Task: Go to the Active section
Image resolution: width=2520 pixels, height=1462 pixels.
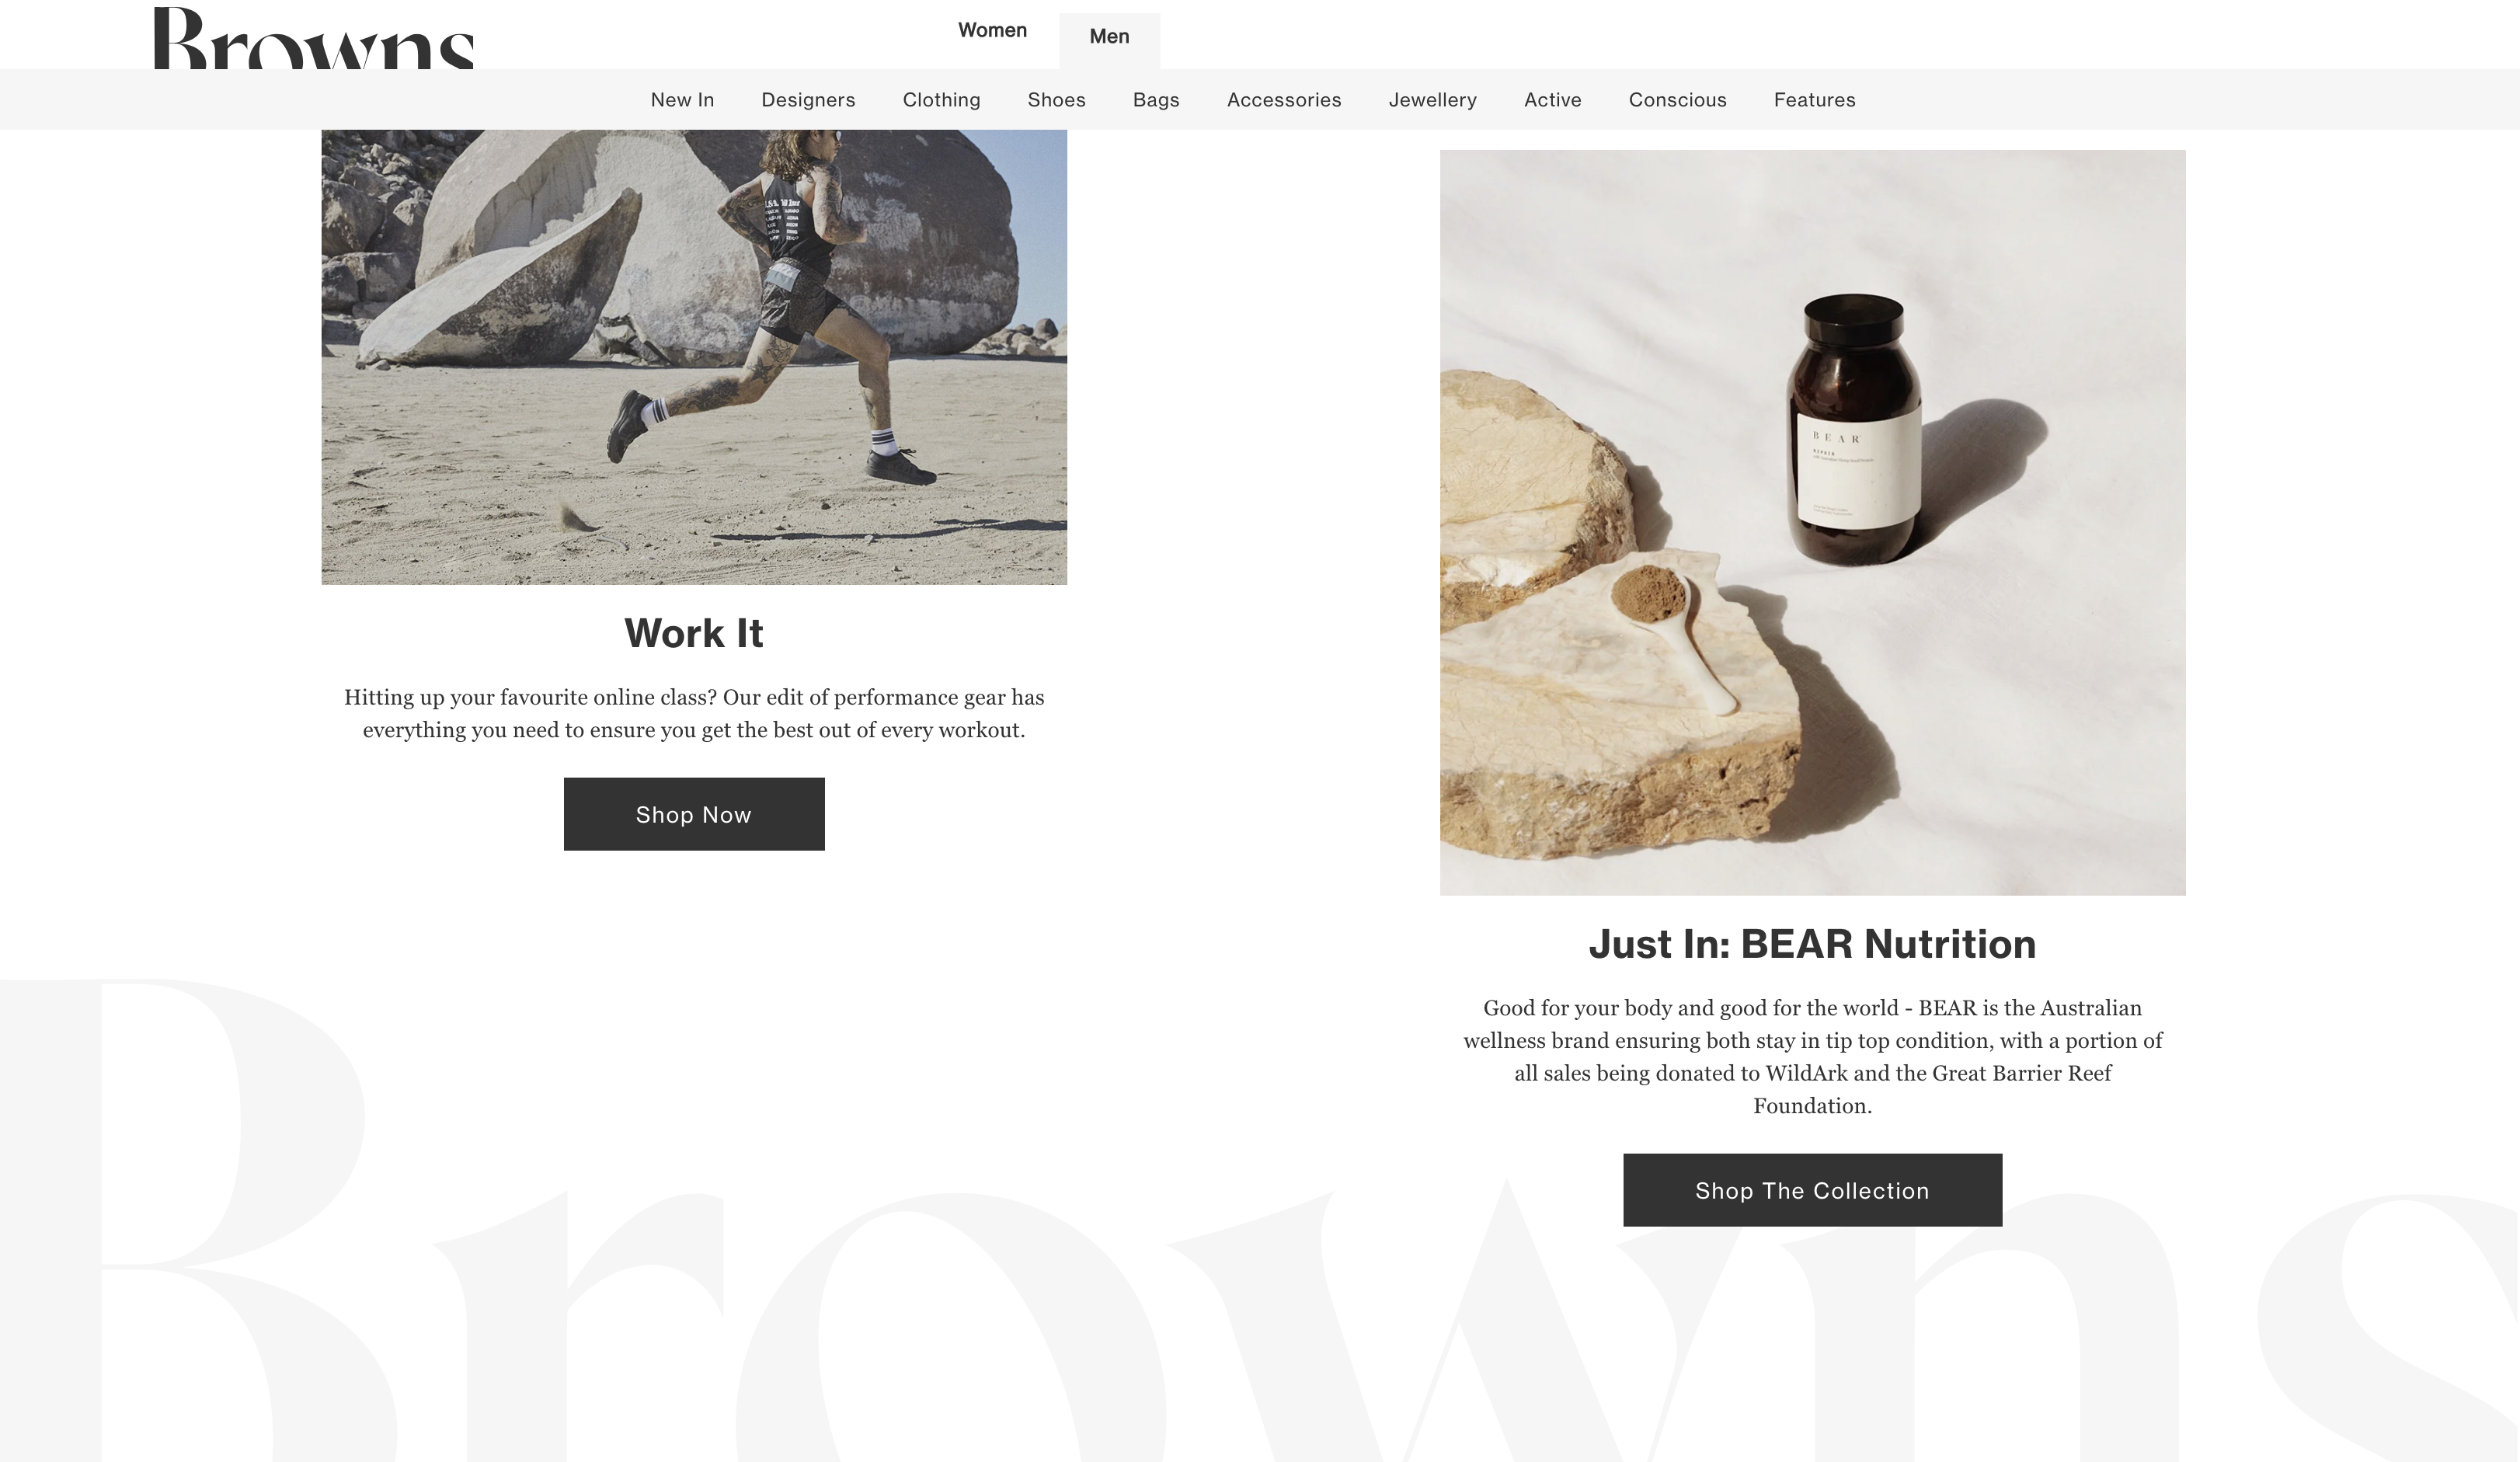Action: tap(1552, 100)
